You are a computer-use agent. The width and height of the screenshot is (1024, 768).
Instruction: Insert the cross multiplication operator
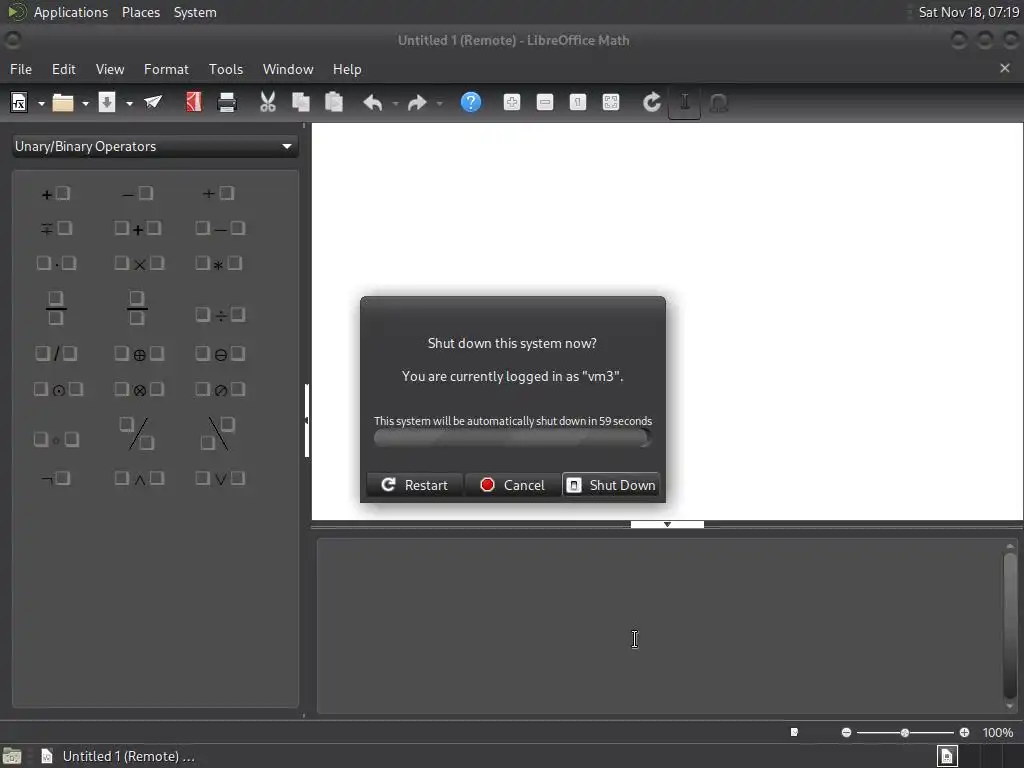(138, 263)
